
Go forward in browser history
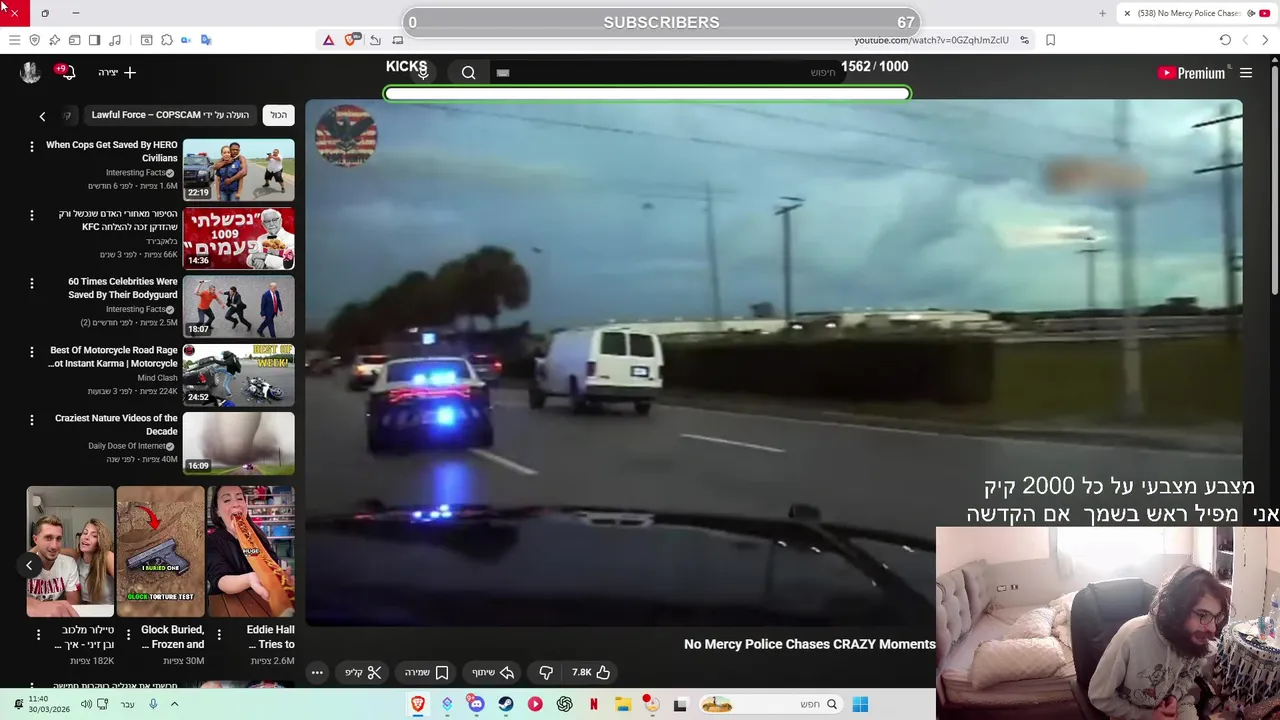1245,40
